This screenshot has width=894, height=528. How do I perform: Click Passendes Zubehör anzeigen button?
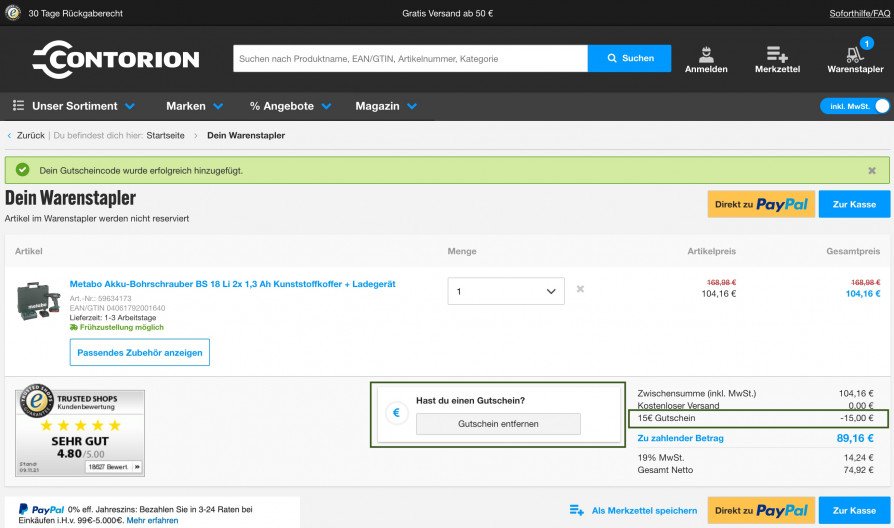click(x=140, y=352)
